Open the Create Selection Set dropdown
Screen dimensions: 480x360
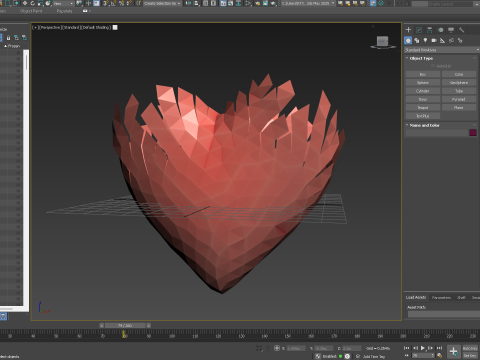tap(162, 3)
